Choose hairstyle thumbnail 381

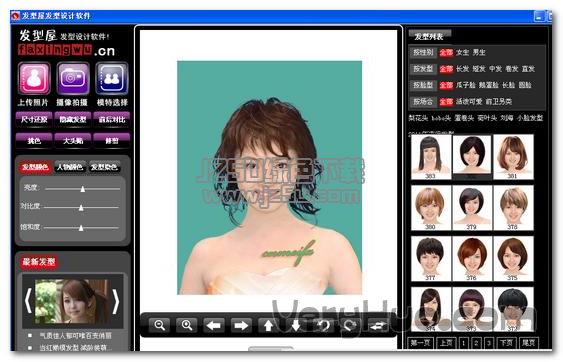513,157
